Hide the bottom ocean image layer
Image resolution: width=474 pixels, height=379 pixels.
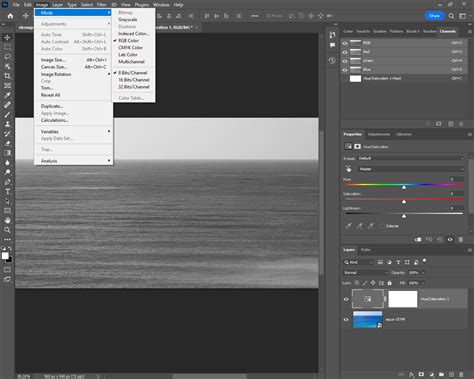[x=346, y=319]
